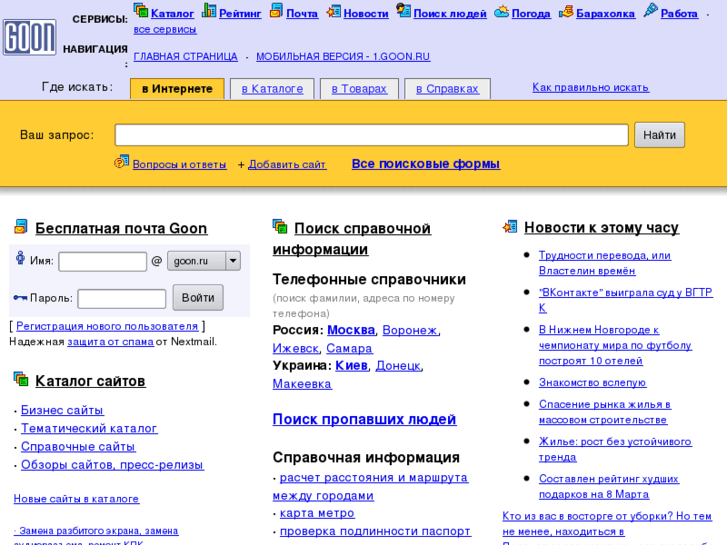Select Киев phone directory link
Screen dimensions: 727x545
[x=351, y=365]
